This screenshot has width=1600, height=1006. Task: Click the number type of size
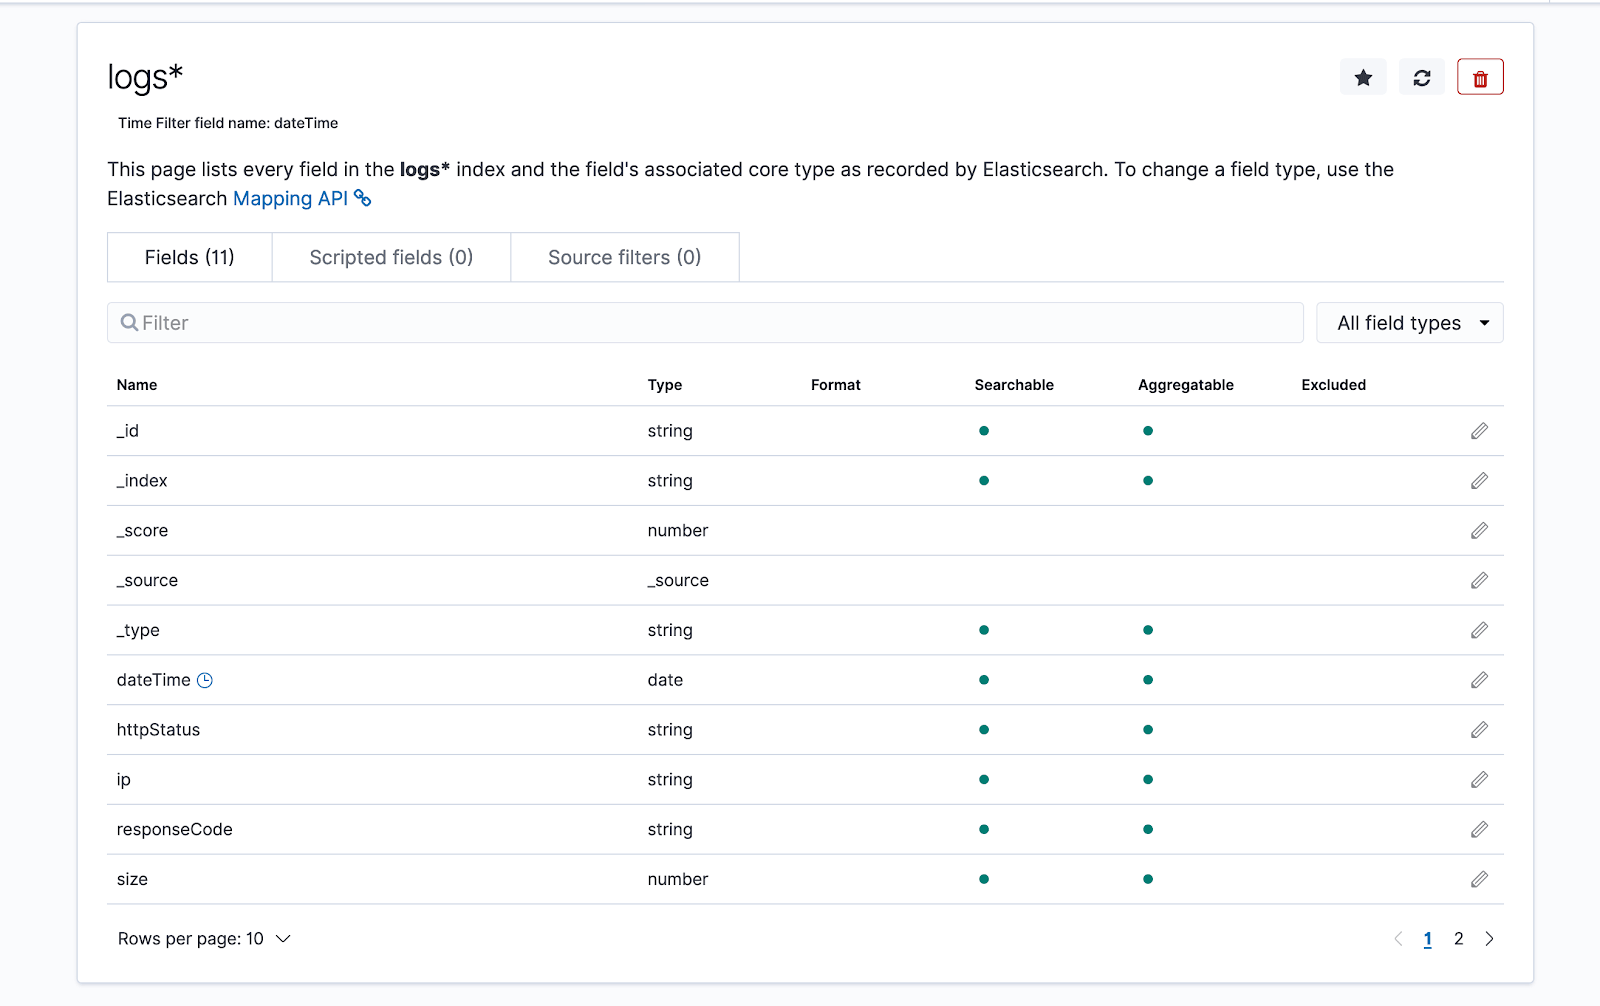(x=678, y=880)
